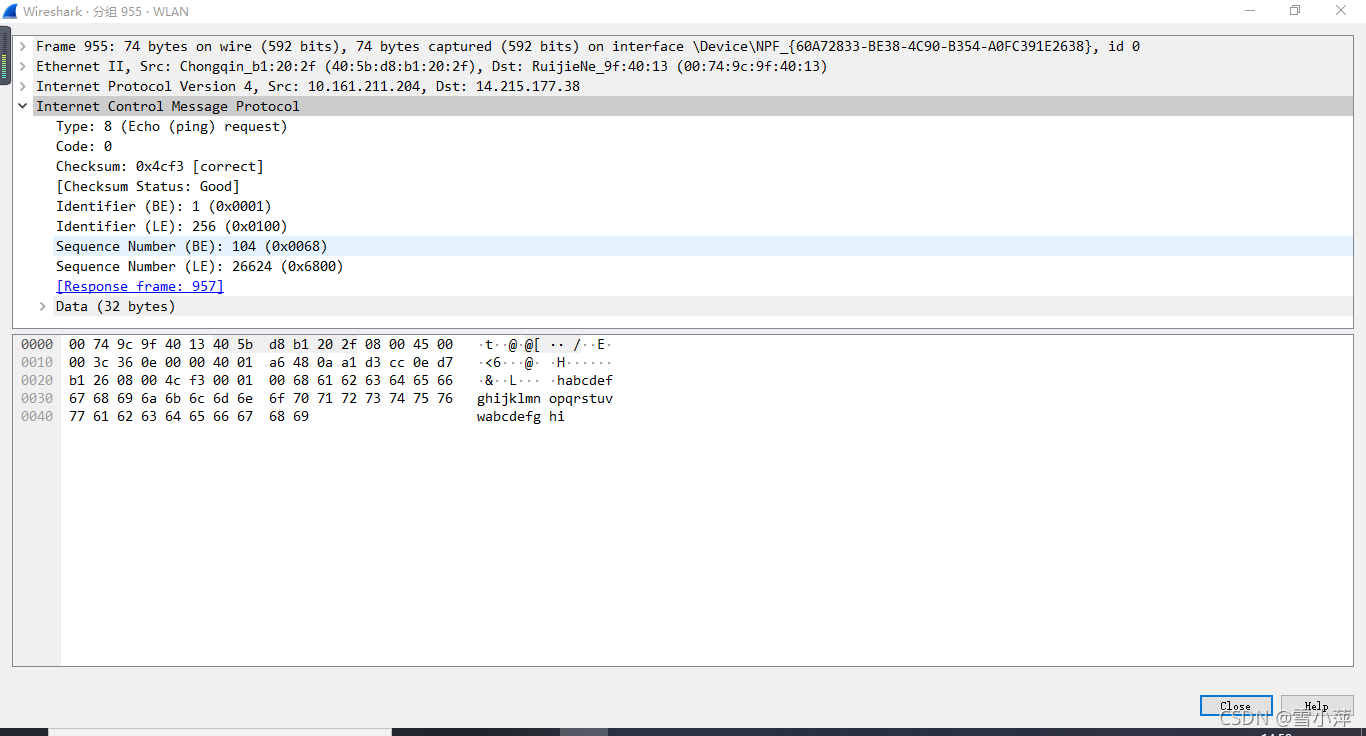Close the window with the X
The width and height of the screenshot is (1366, 736).
1341,11
